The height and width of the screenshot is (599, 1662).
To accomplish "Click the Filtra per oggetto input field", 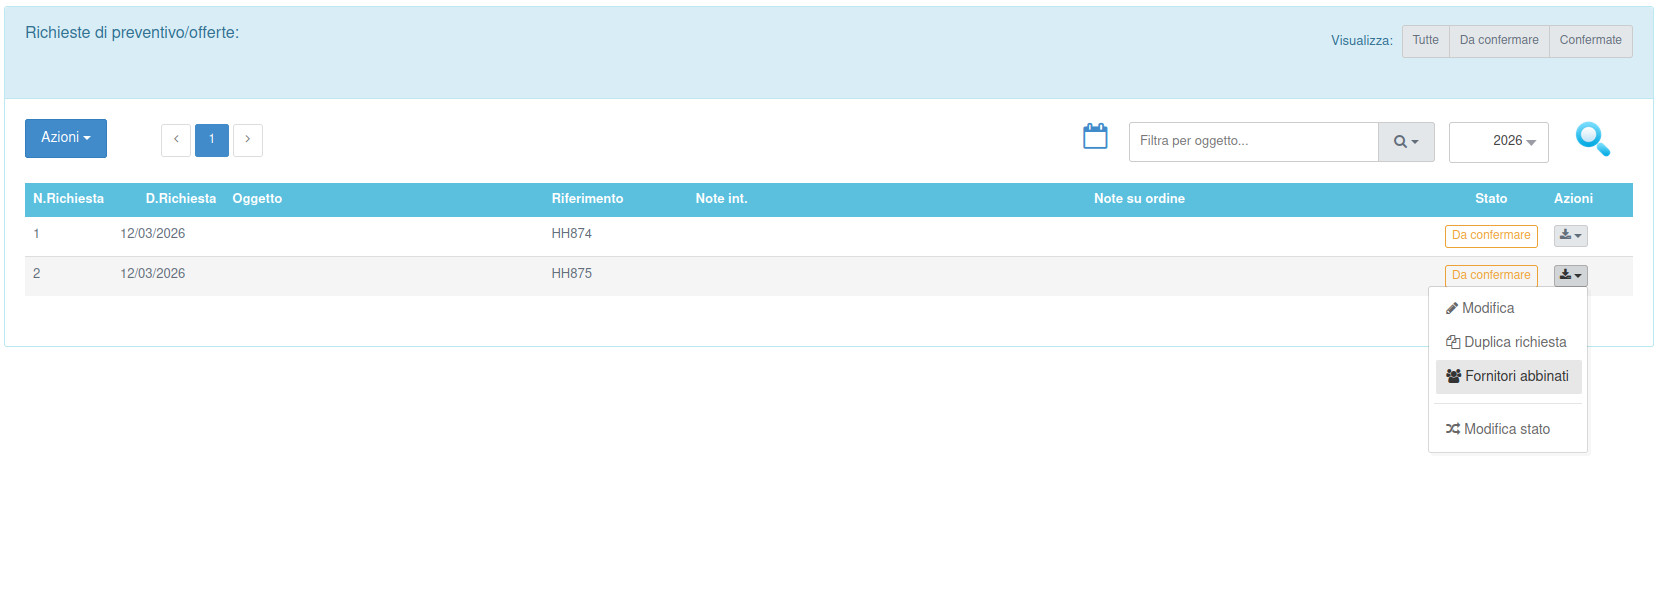I will point(1253,142).
